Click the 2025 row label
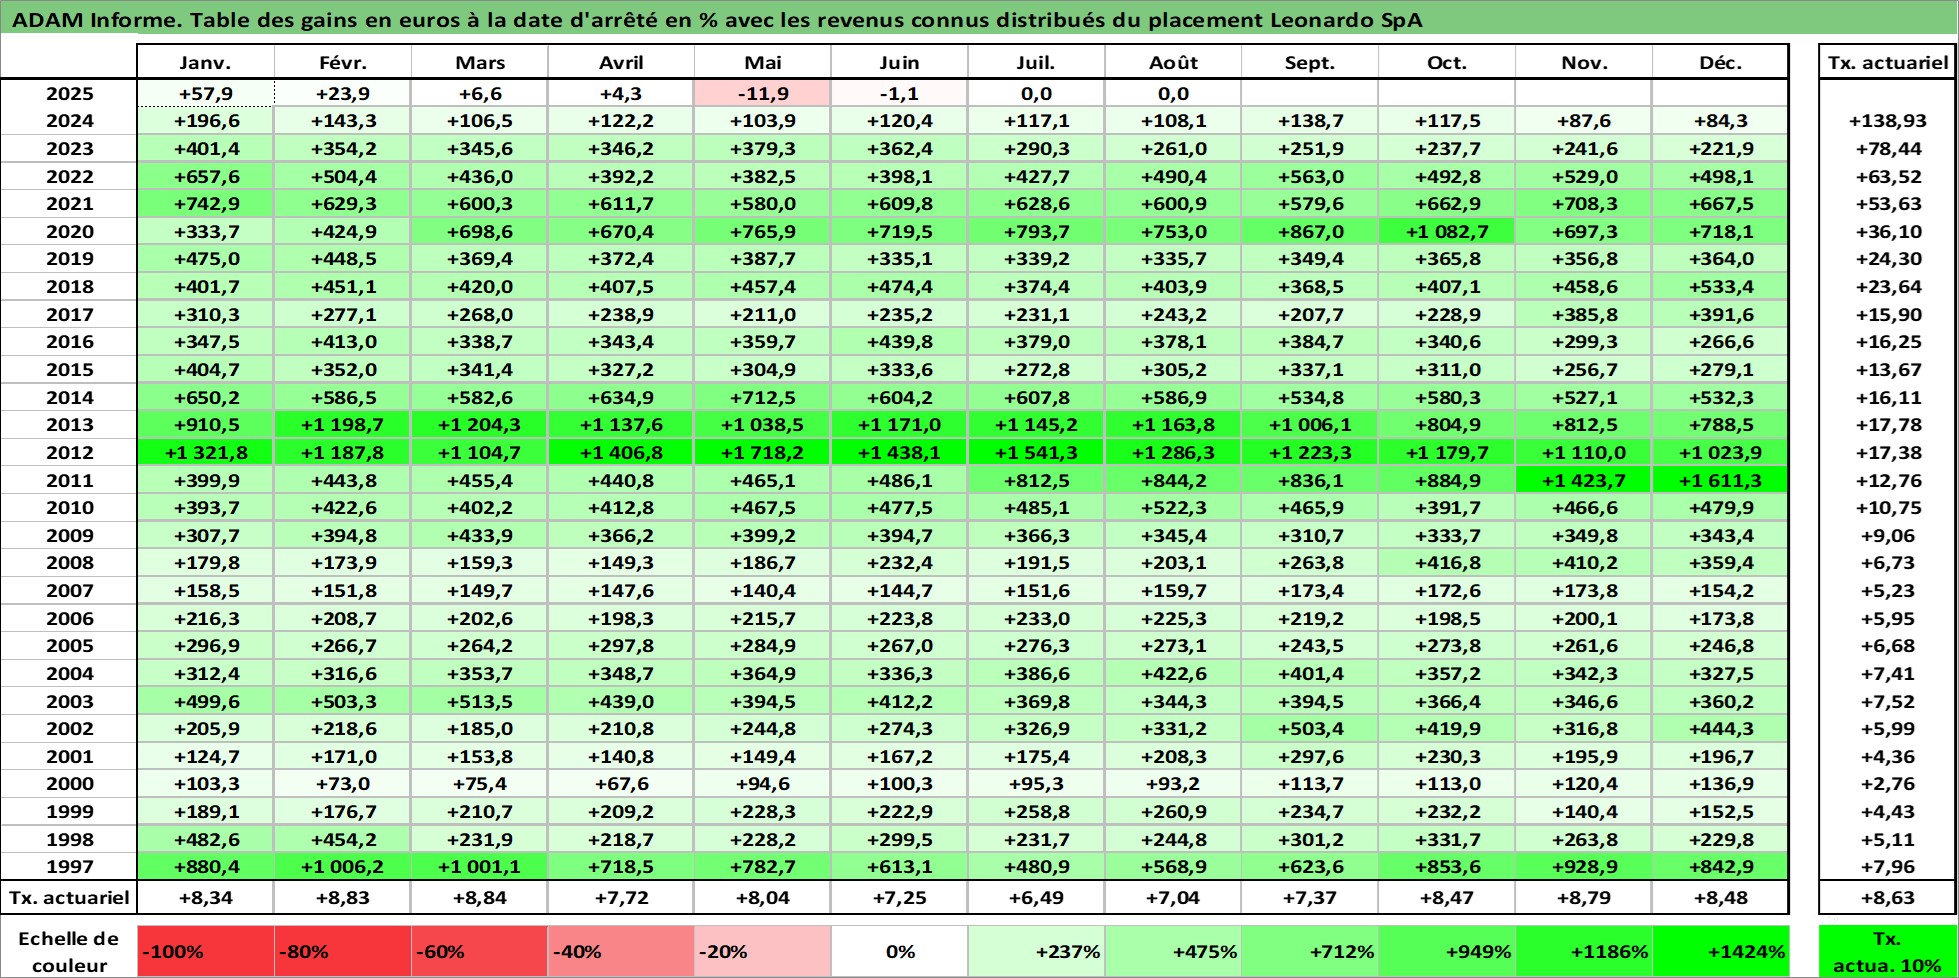1959x978 pixels. pos(69,93)
